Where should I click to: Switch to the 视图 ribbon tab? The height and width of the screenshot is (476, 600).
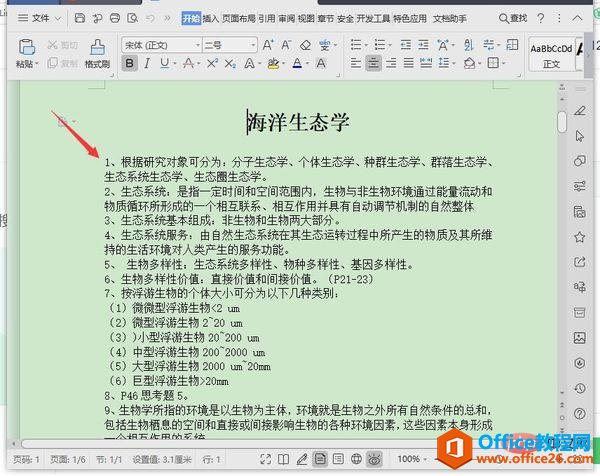pos(306,18)
